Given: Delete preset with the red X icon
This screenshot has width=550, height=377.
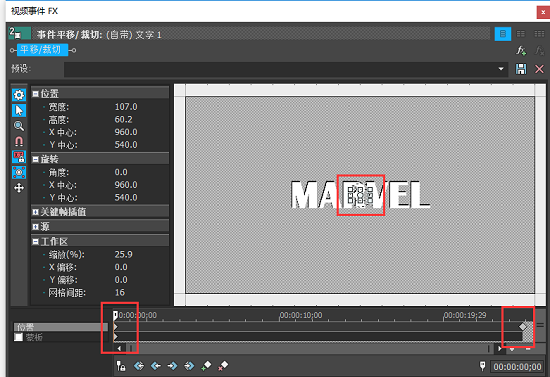Looking at the screenshot, I should (539, 69).
